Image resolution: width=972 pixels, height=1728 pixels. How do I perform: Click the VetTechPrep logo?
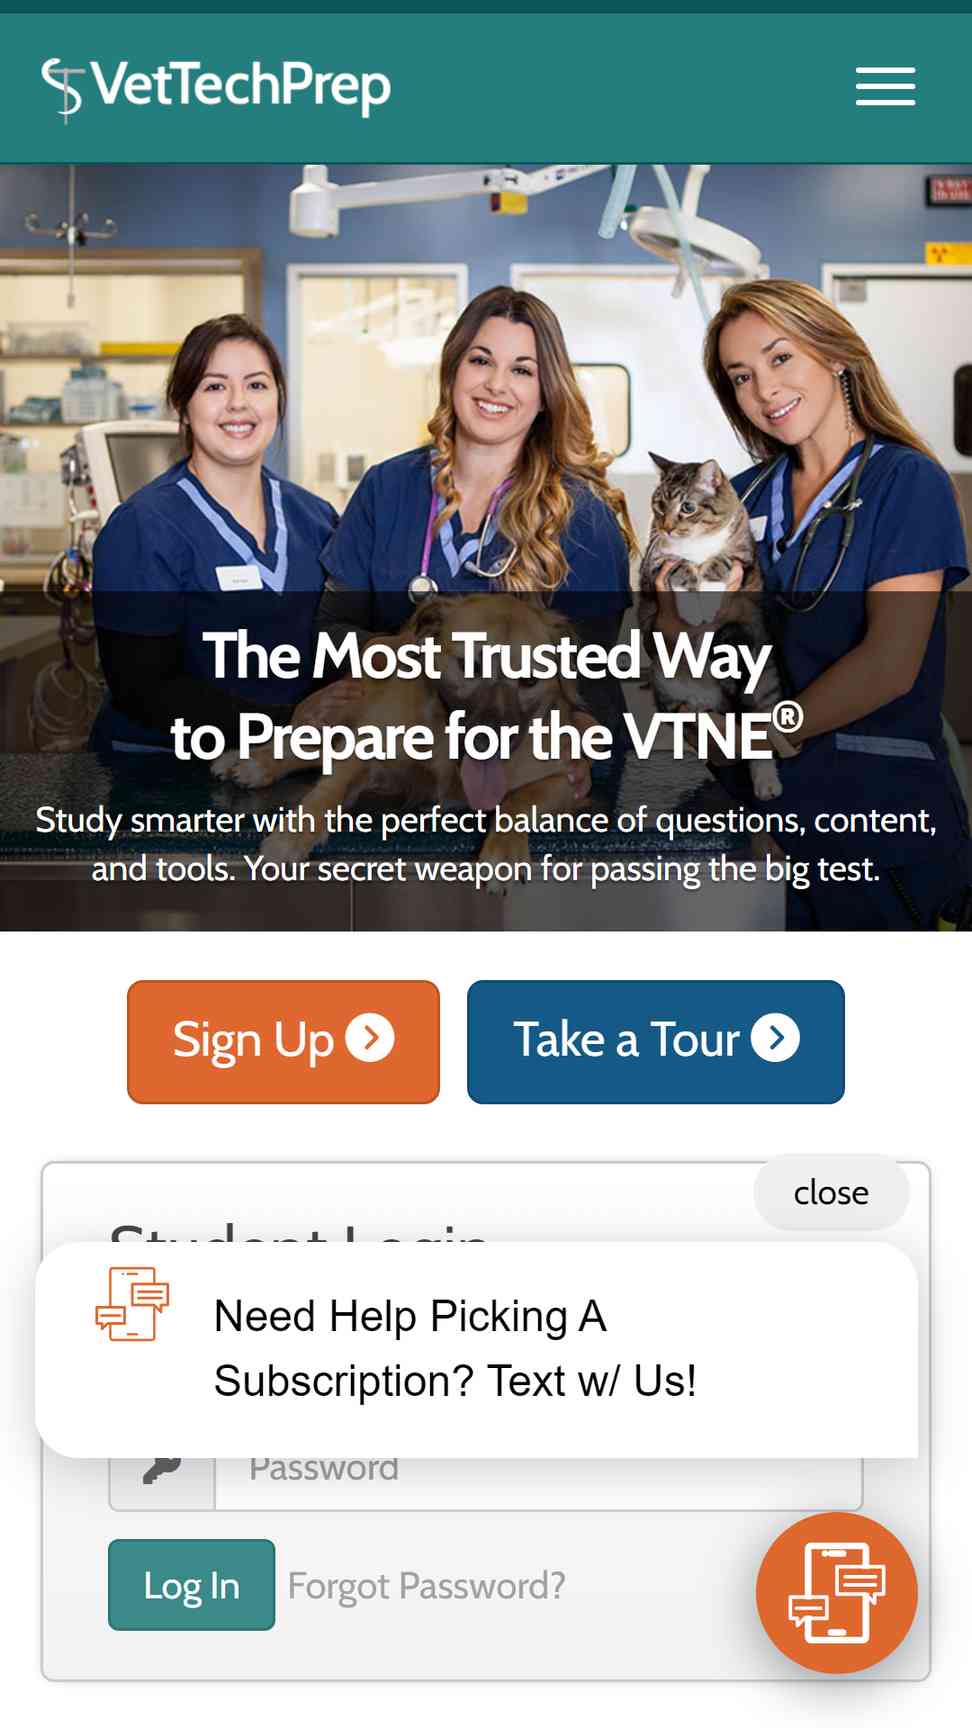(x=216, y=88)
